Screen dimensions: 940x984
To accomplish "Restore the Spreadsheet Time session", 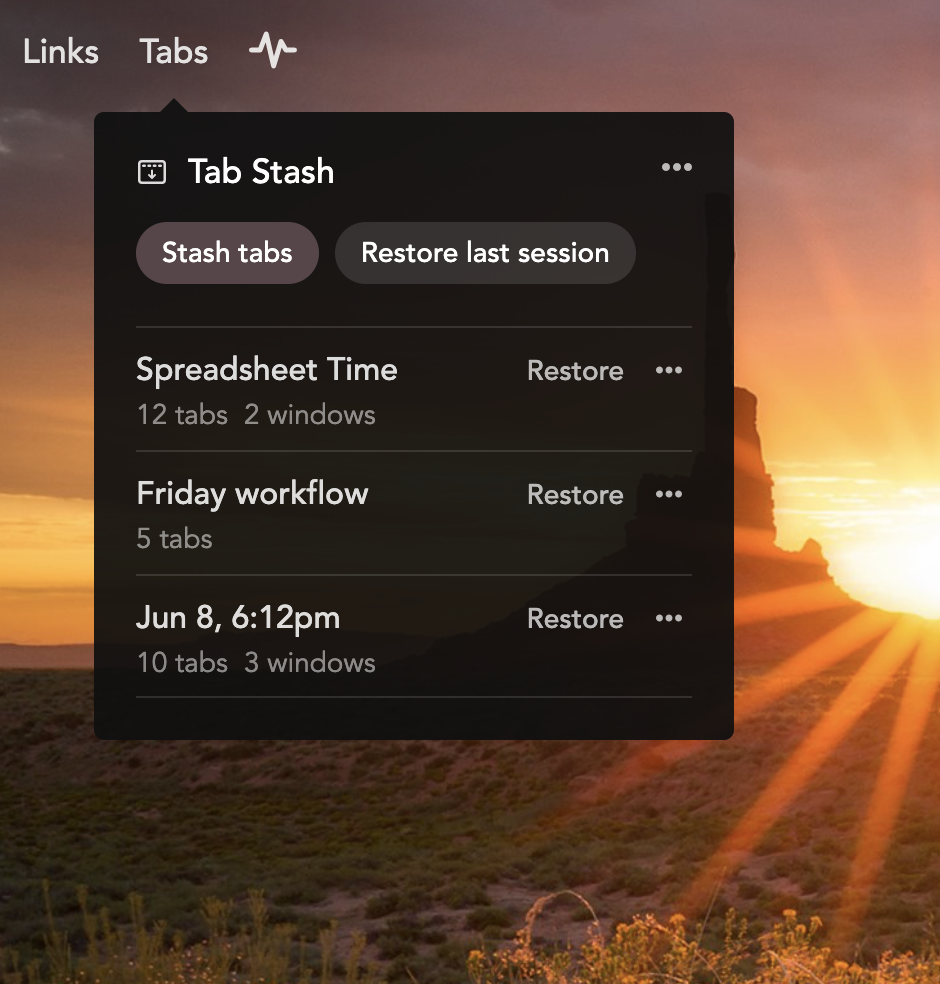I will coord(575,370).
